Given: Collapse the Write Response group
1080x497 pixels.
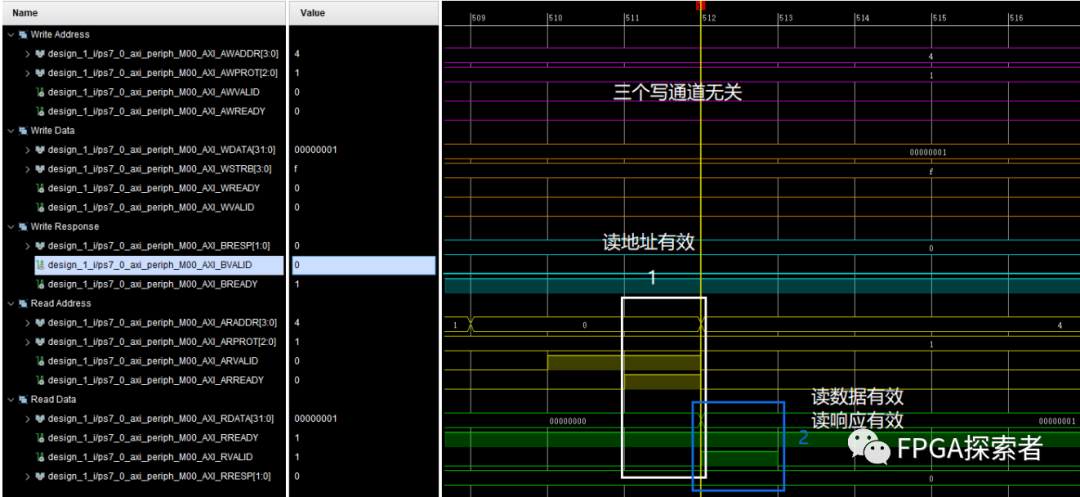Looking at the screenshot, I should [x=10, y=226].
